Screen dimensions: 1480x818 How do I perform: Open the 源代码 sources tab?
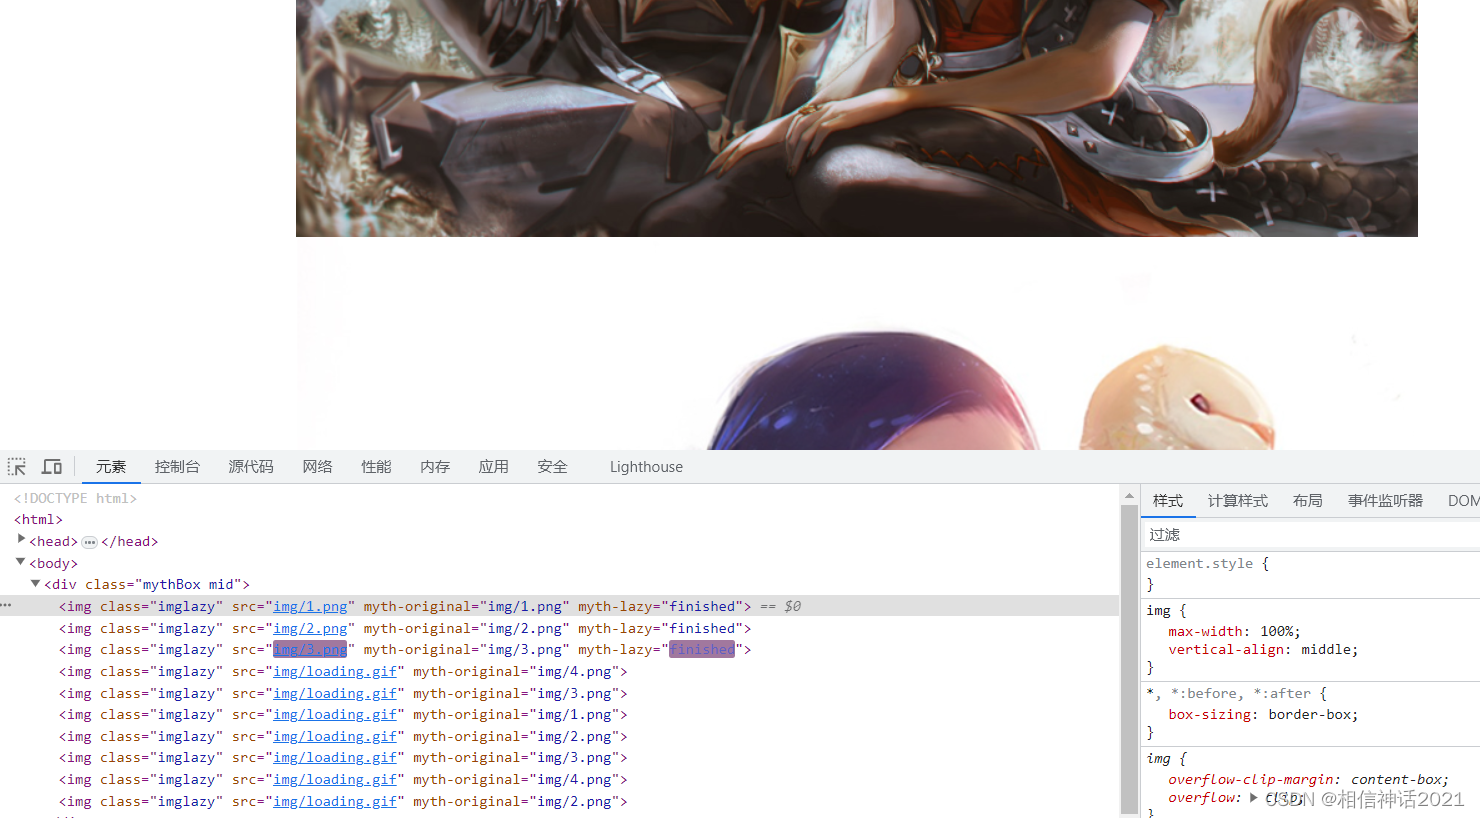251,467
